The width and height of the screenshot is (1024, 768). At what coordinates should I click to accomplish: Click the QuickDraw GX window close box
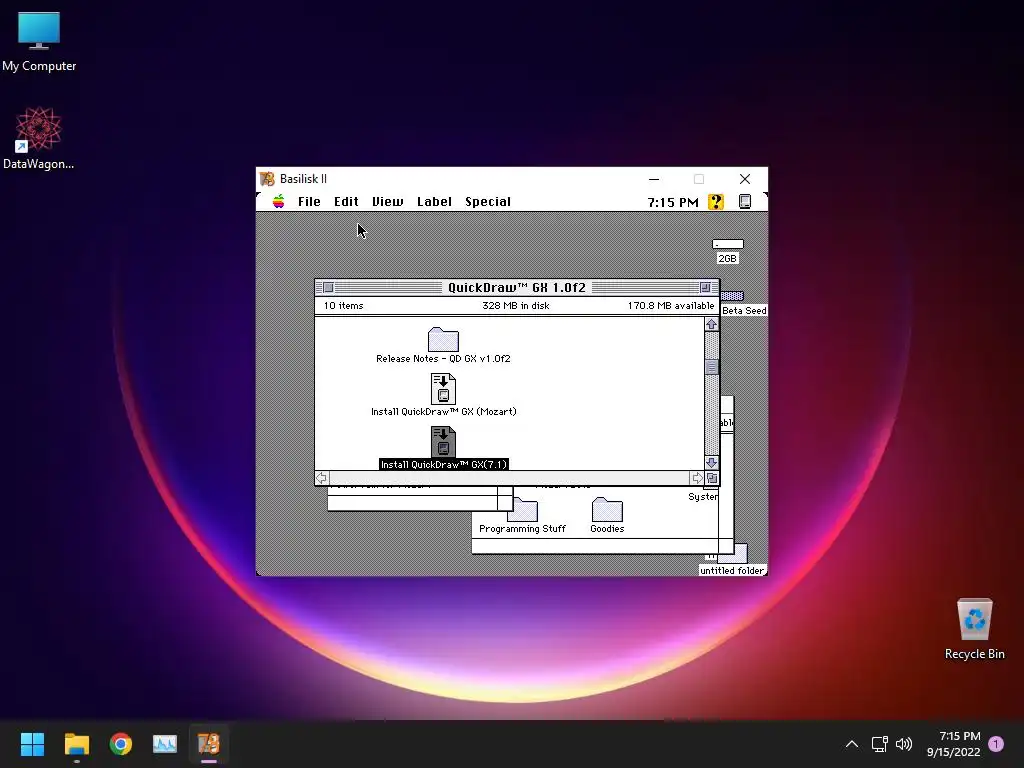pos(328,287)
